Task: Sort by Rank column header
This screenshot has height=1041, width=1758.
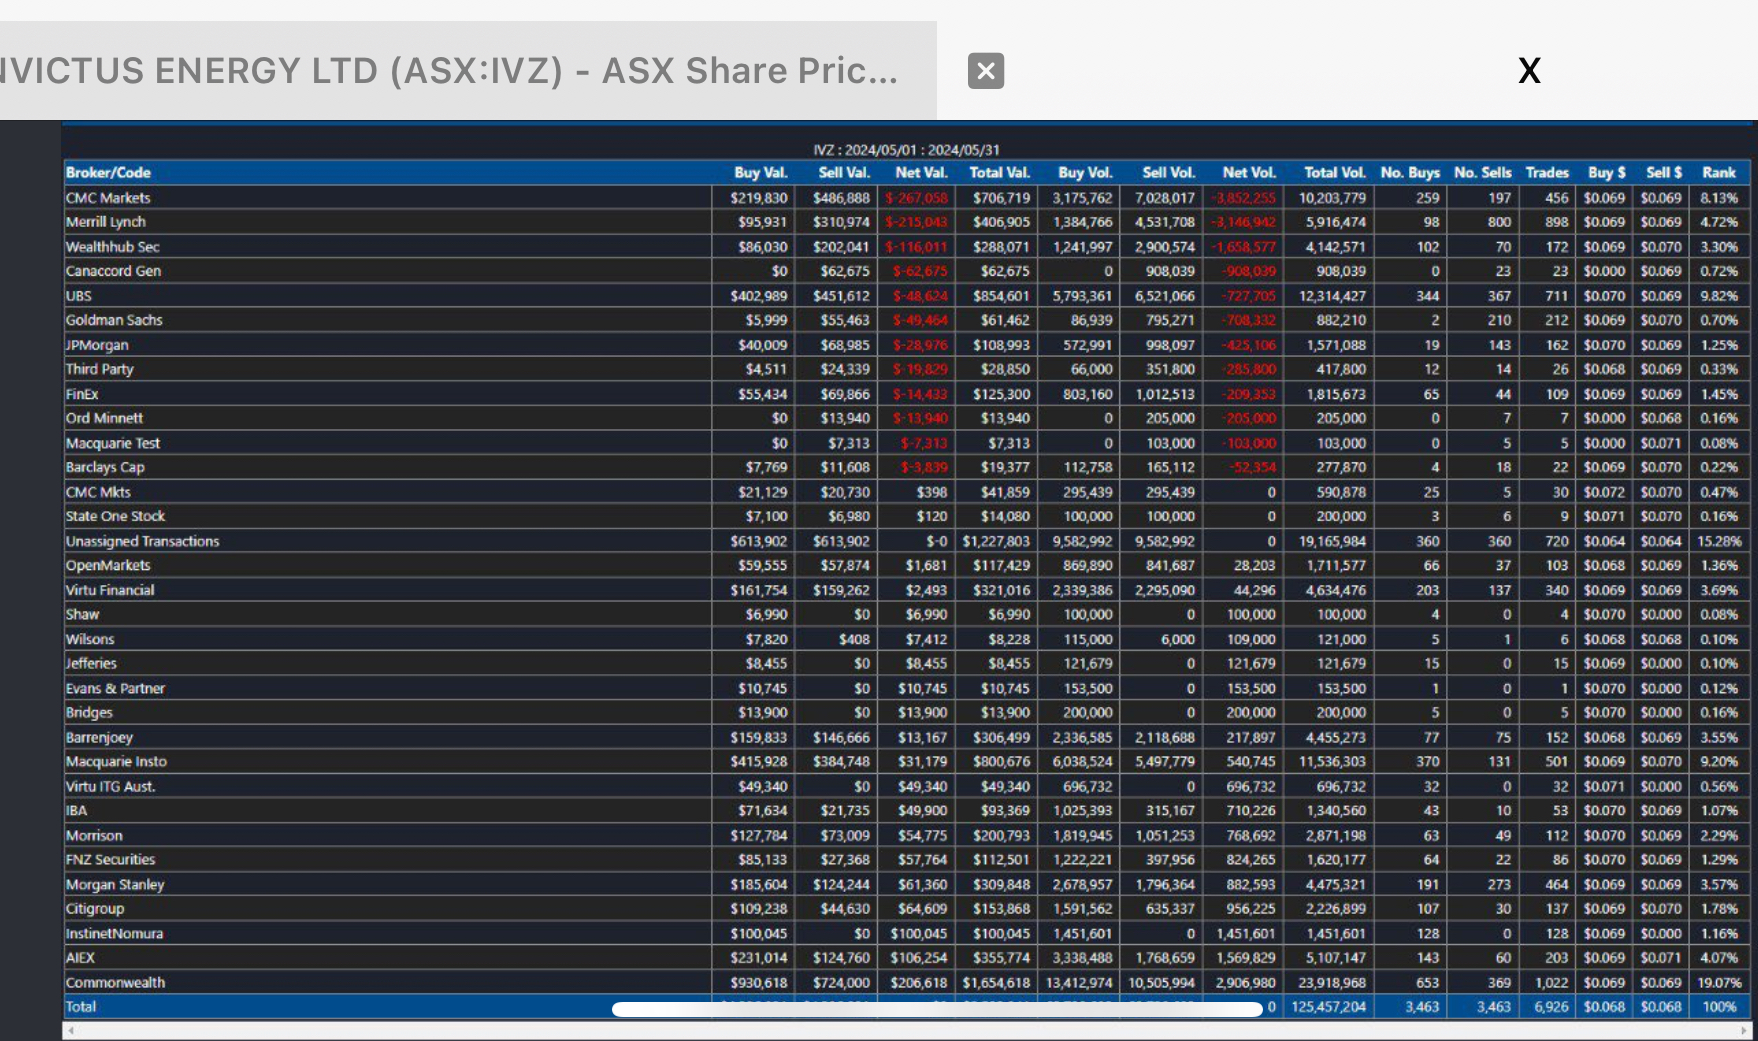Action: click(1719, 173)
